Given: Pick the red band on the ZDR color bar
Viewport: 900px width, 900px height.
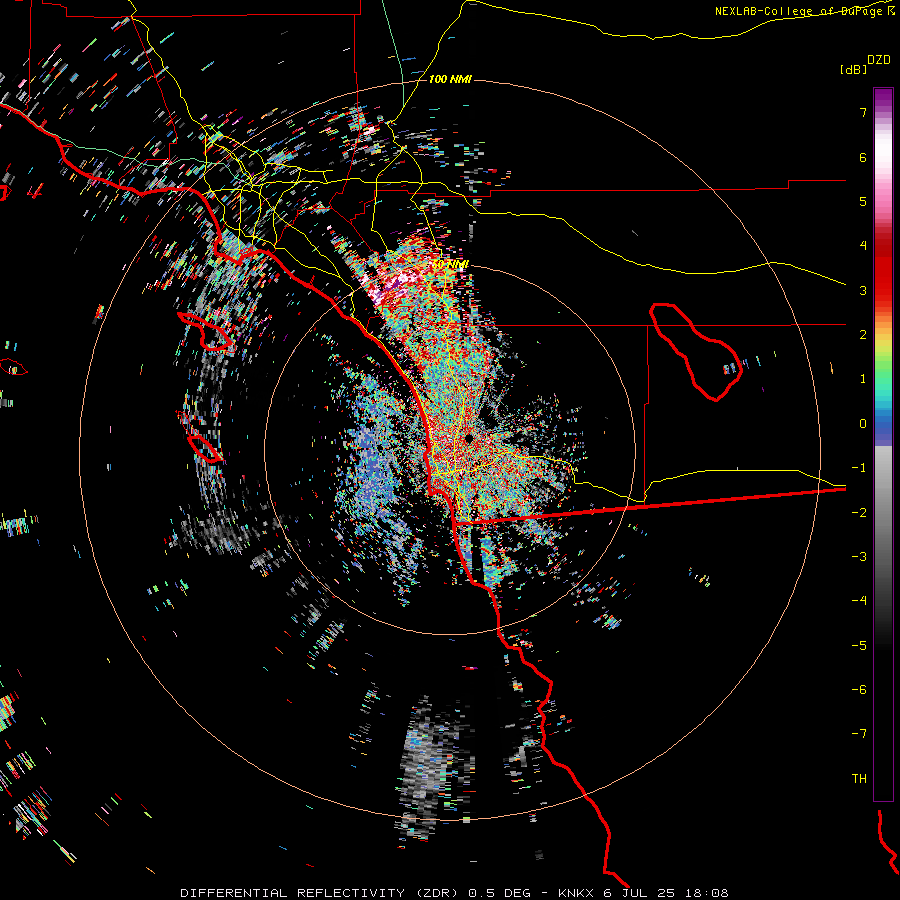Looking at the screenshot, I should 883,278.
